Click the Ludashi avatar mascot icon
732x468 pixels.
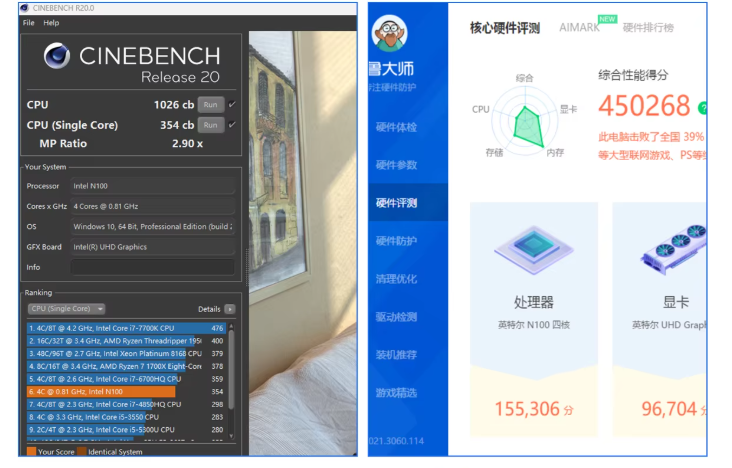389,34
